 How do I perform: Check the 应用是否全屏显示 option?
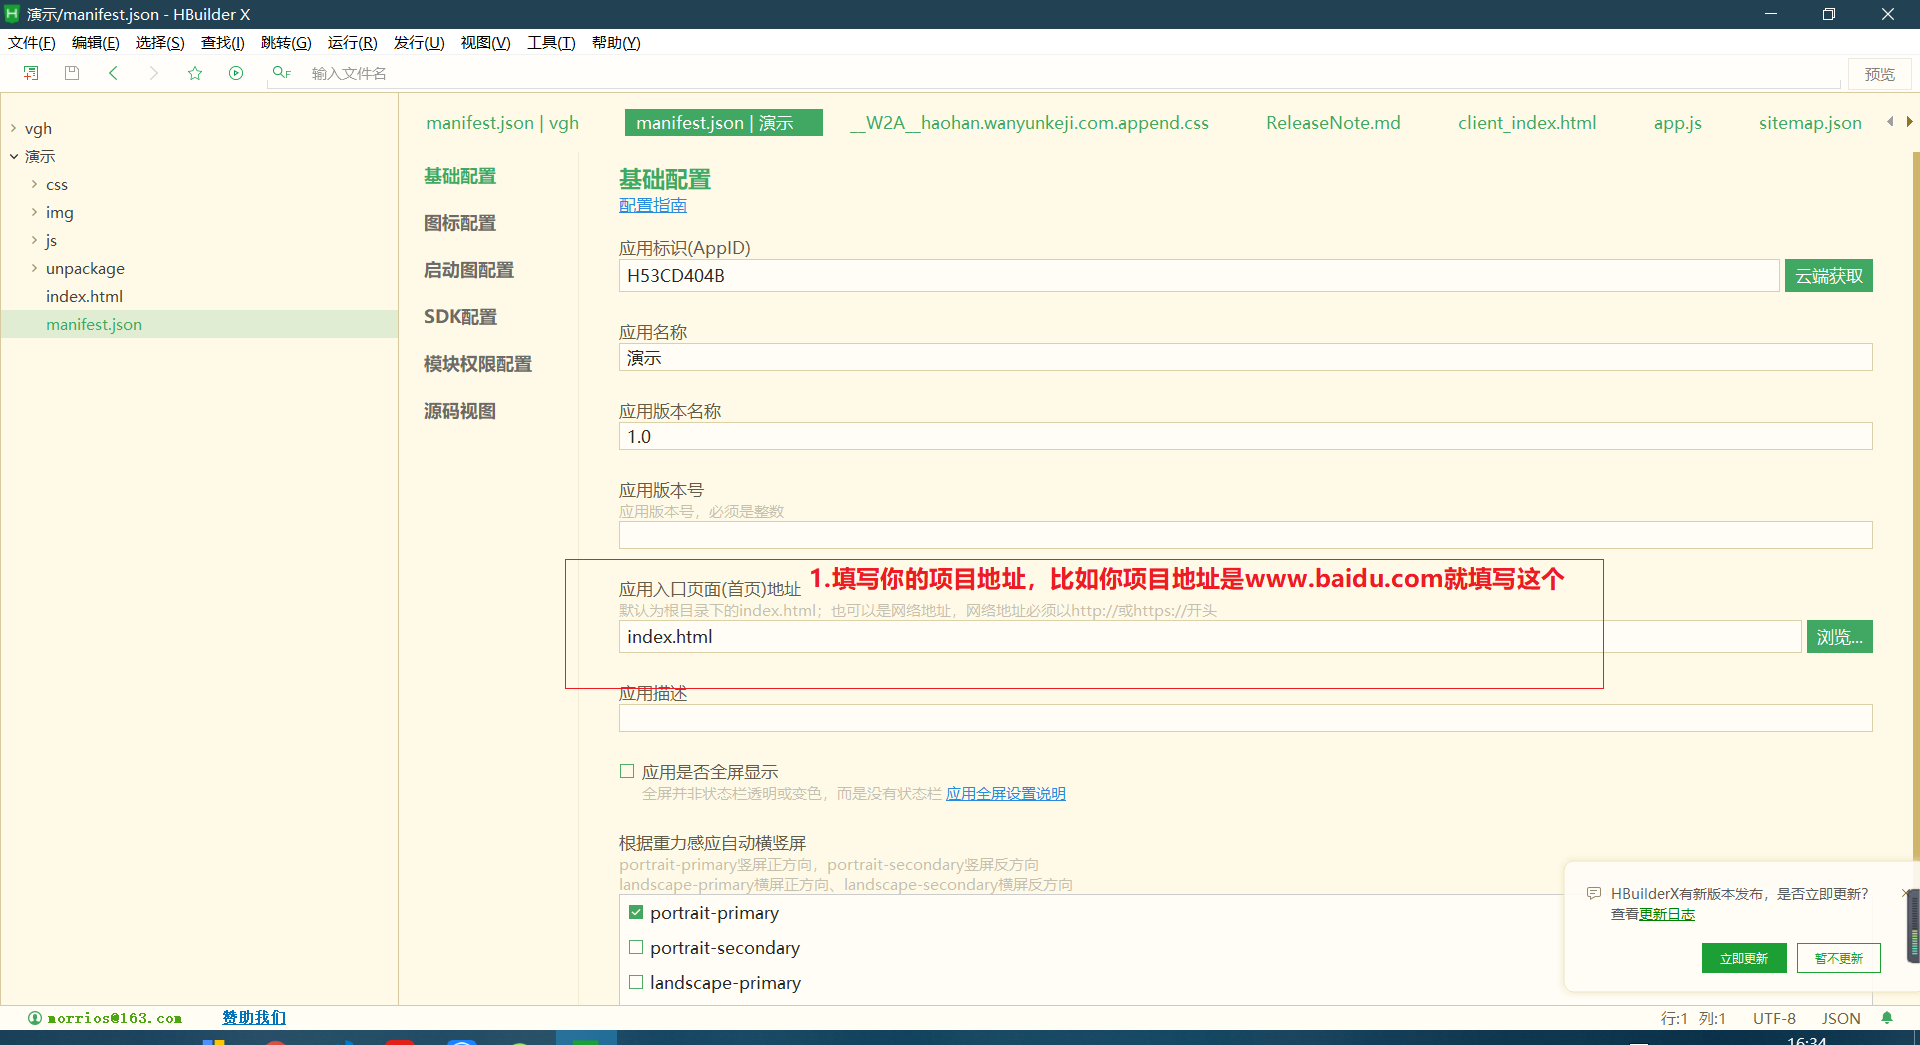pyautogui.click(x=626, y=770)
